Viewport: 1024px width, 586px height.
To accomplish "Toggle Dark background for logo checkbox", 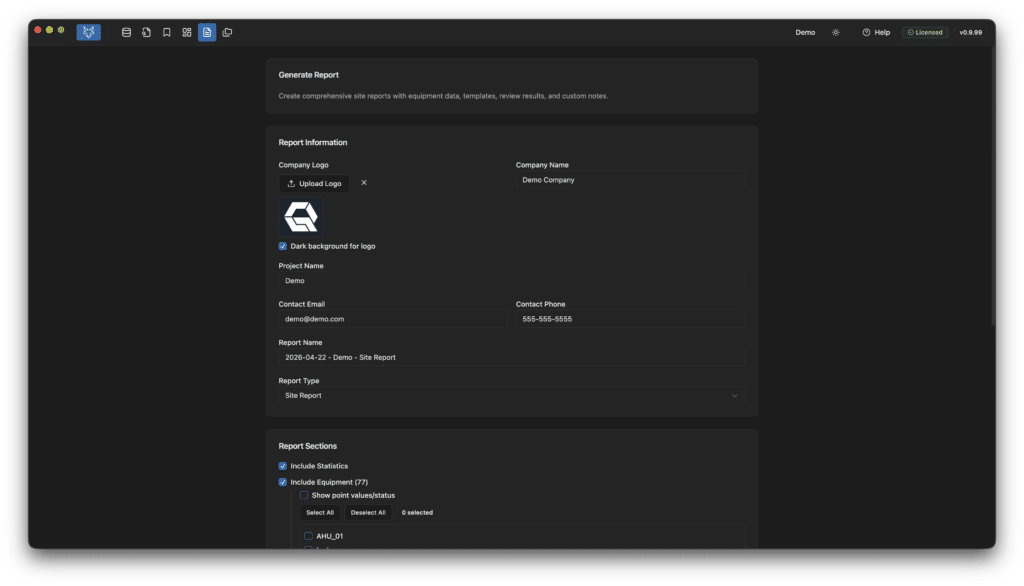I will [x=283, y=246].
